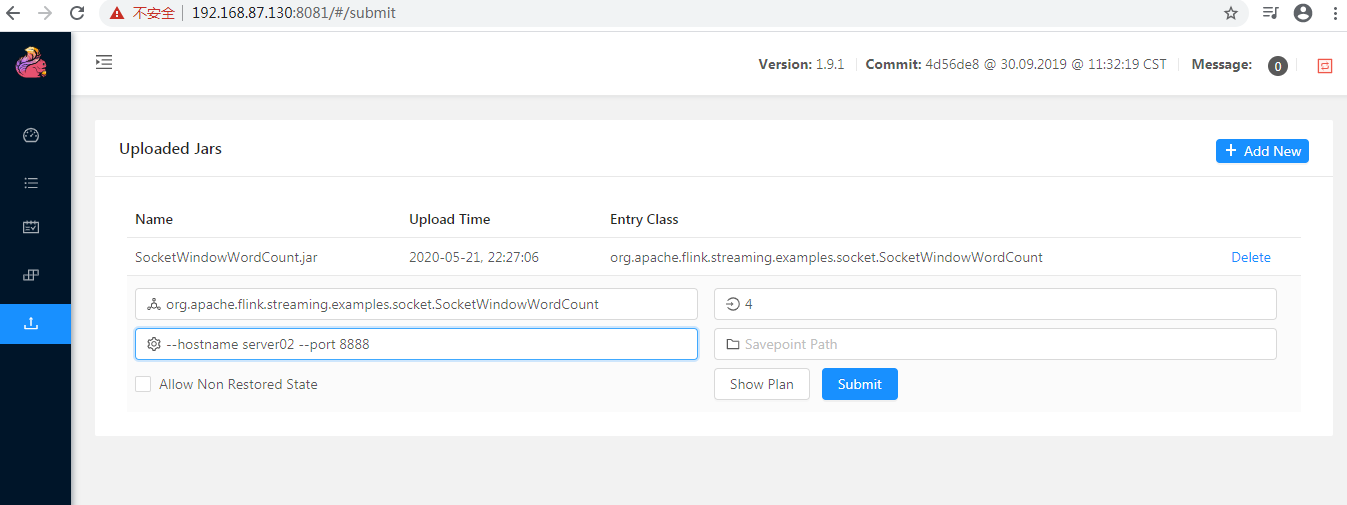Screen dimensions: 1347x505
Task: Edit the program arguments field
Action: [416, 344]
